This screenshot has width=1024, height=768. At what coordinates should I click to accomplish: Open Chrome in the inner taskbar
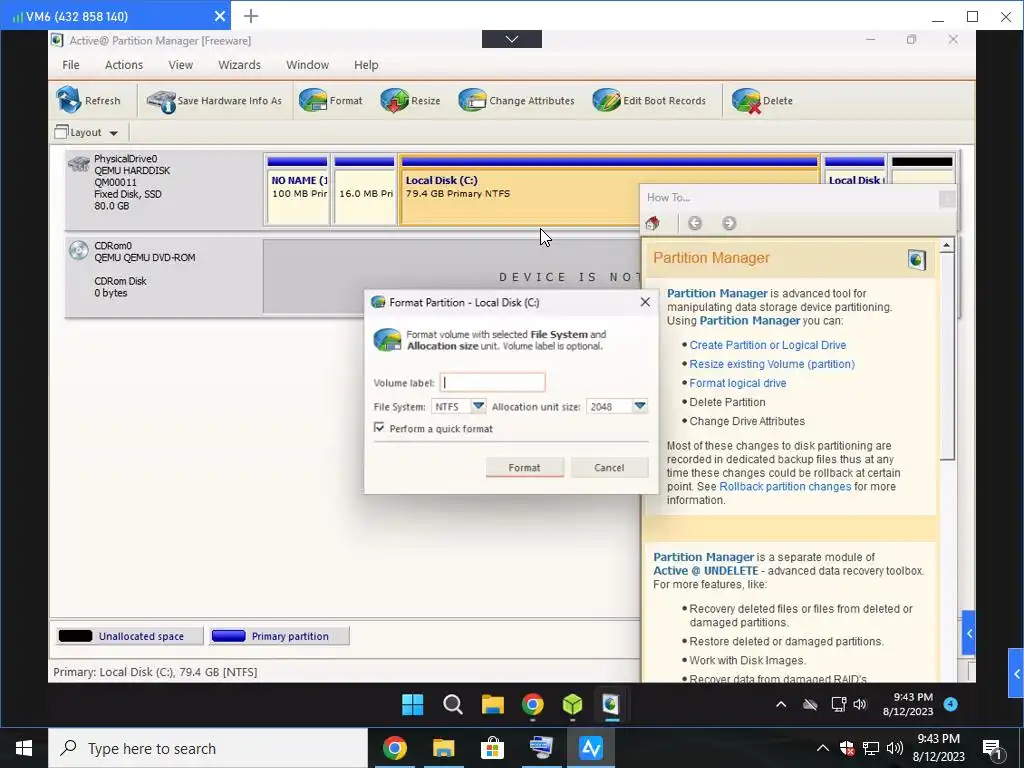[x=532, y=705]
